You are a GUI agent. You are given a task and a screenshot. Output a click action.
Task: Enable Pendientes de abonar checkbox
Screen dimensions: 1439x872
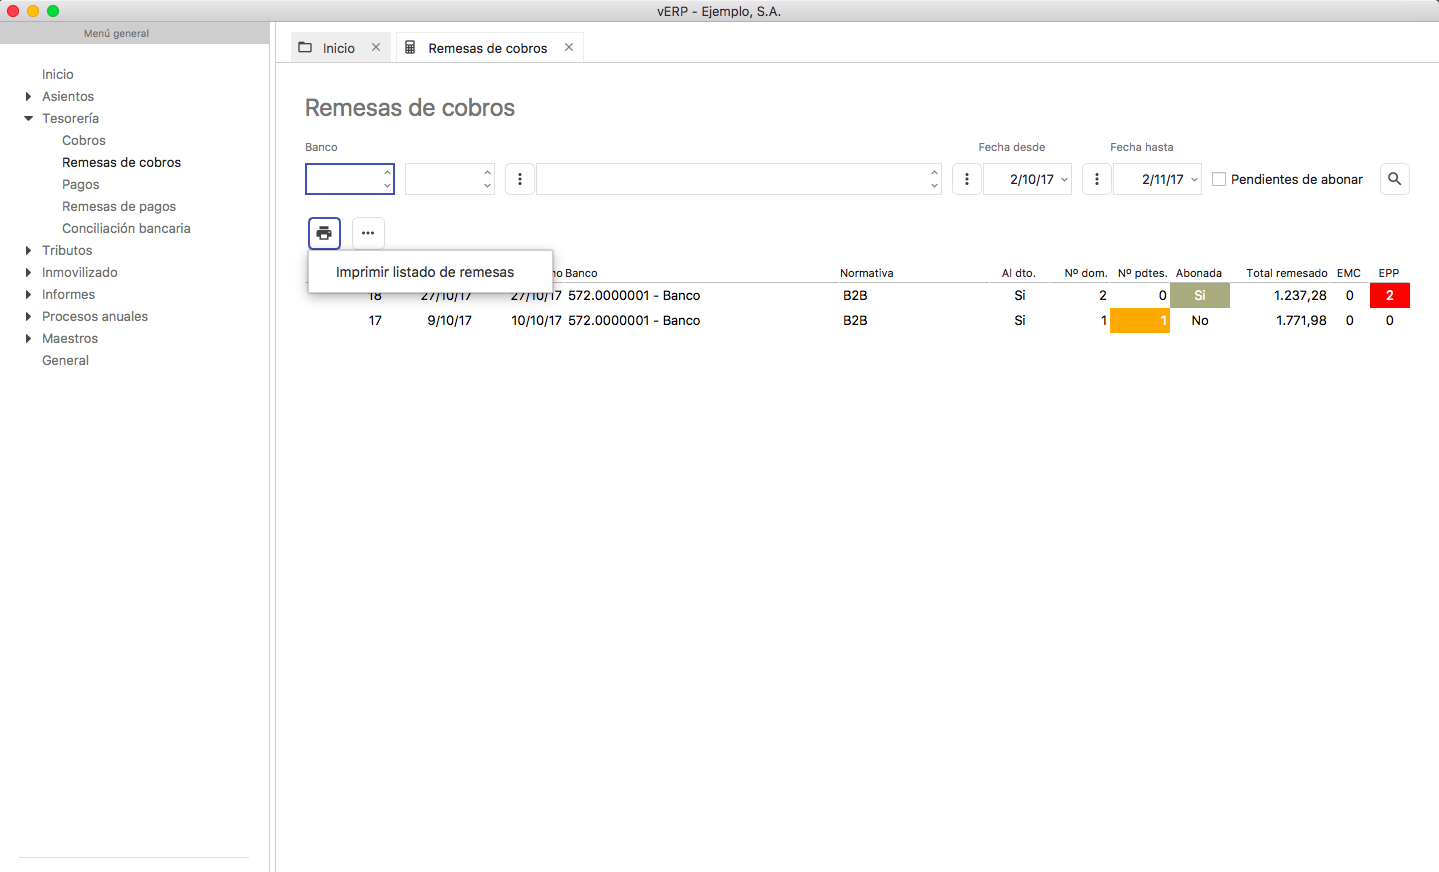[x=1219, y=179]
